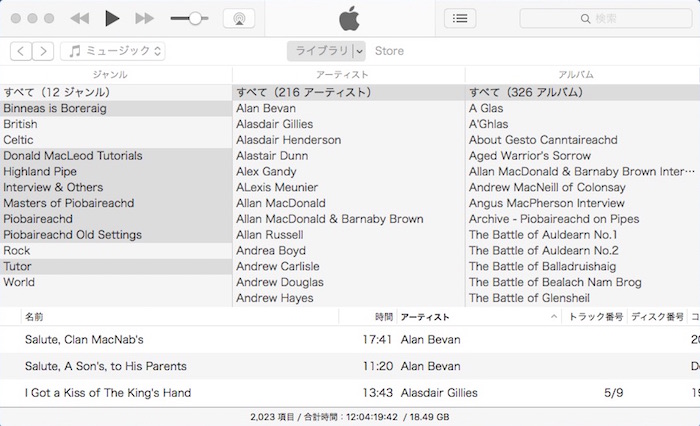The height and width of the screenshot is (426, 700).
Task: Select album Aged Warrior's Sorrow
Action: (530, 156)
